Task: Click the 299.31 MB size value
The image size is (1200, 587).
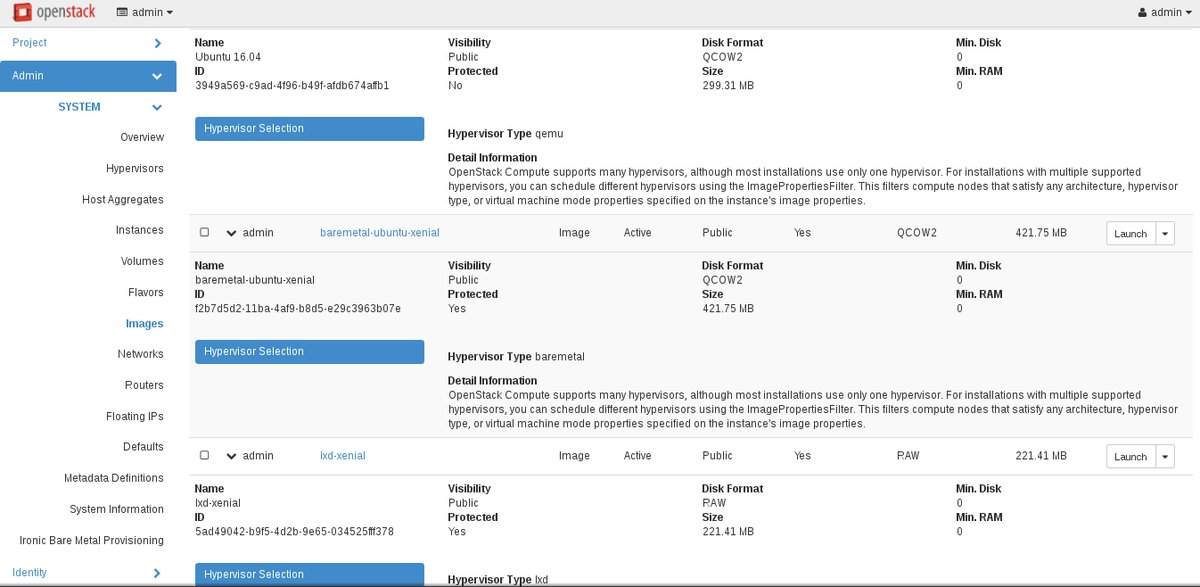Action: coord(728,86)
